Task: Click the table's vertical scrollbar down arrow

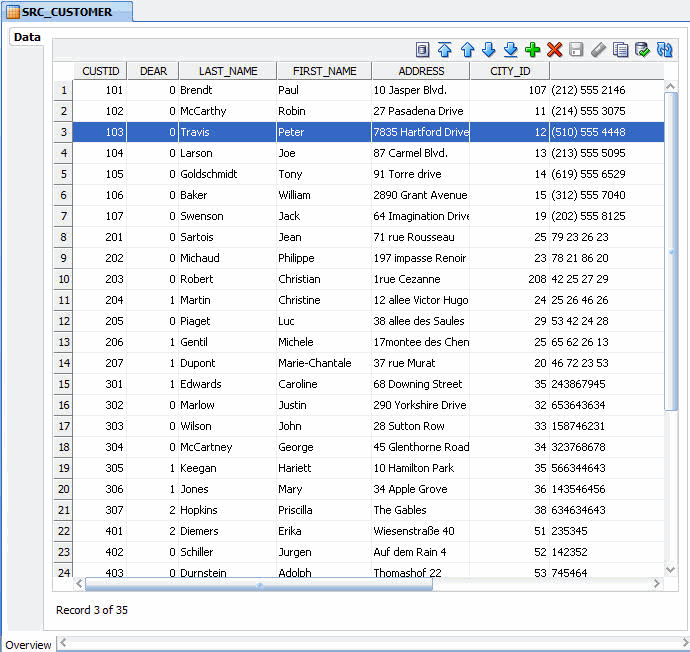Action: click(670, 570)
